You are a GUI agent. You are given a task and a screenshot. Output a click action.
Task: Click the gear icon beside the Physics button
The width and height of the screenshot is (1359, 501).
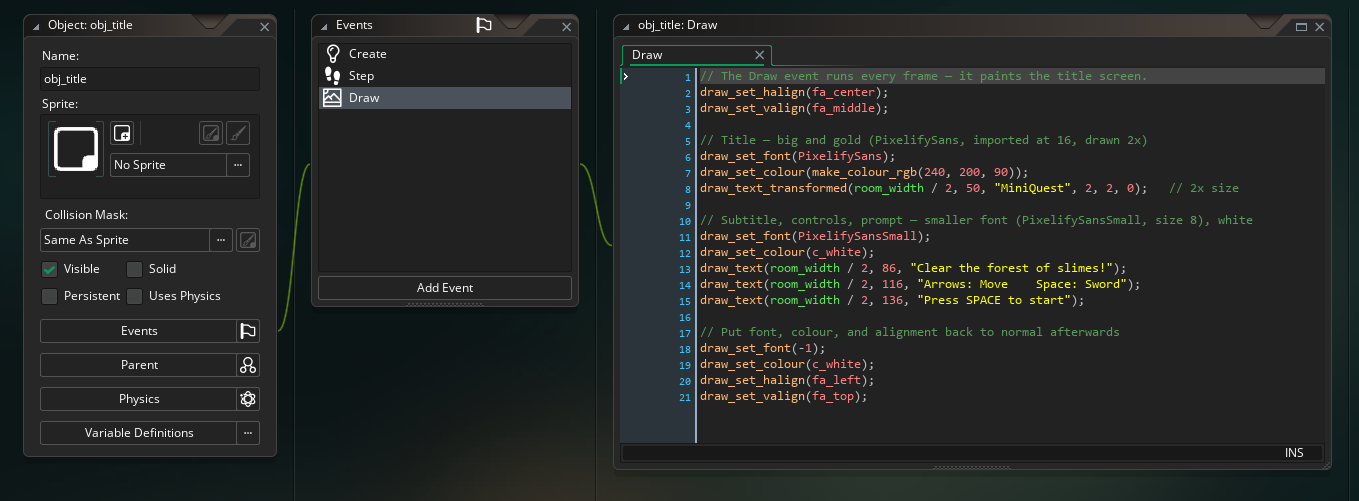pos(248,399)
